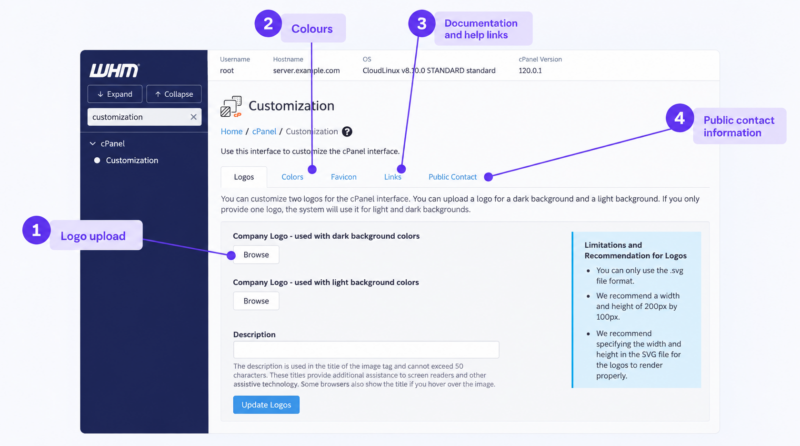Image resolution: width=800 pixels, height=446 pixels.
Task: Click the WHM logo
Action: coord(114,70)
